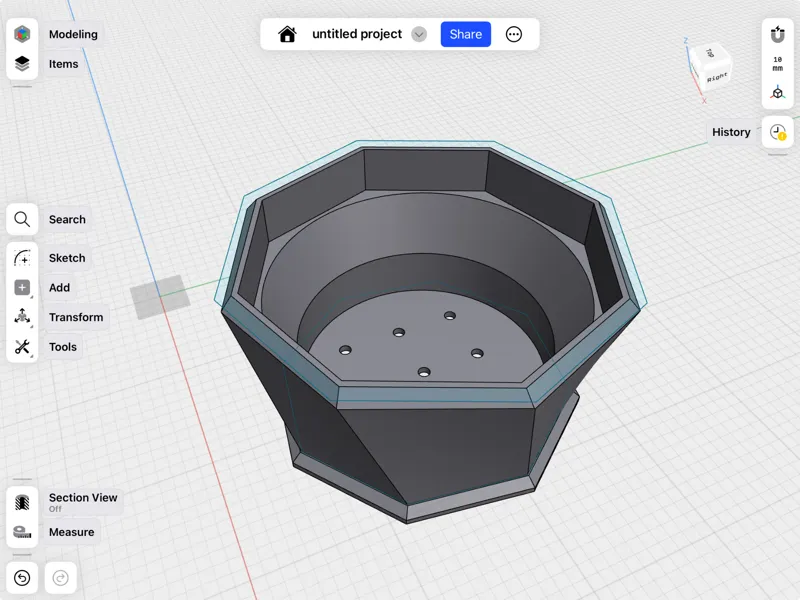The image size is (800, 600).
Task: Open the three-dots more options menu
Action: (x=514, y=34)
